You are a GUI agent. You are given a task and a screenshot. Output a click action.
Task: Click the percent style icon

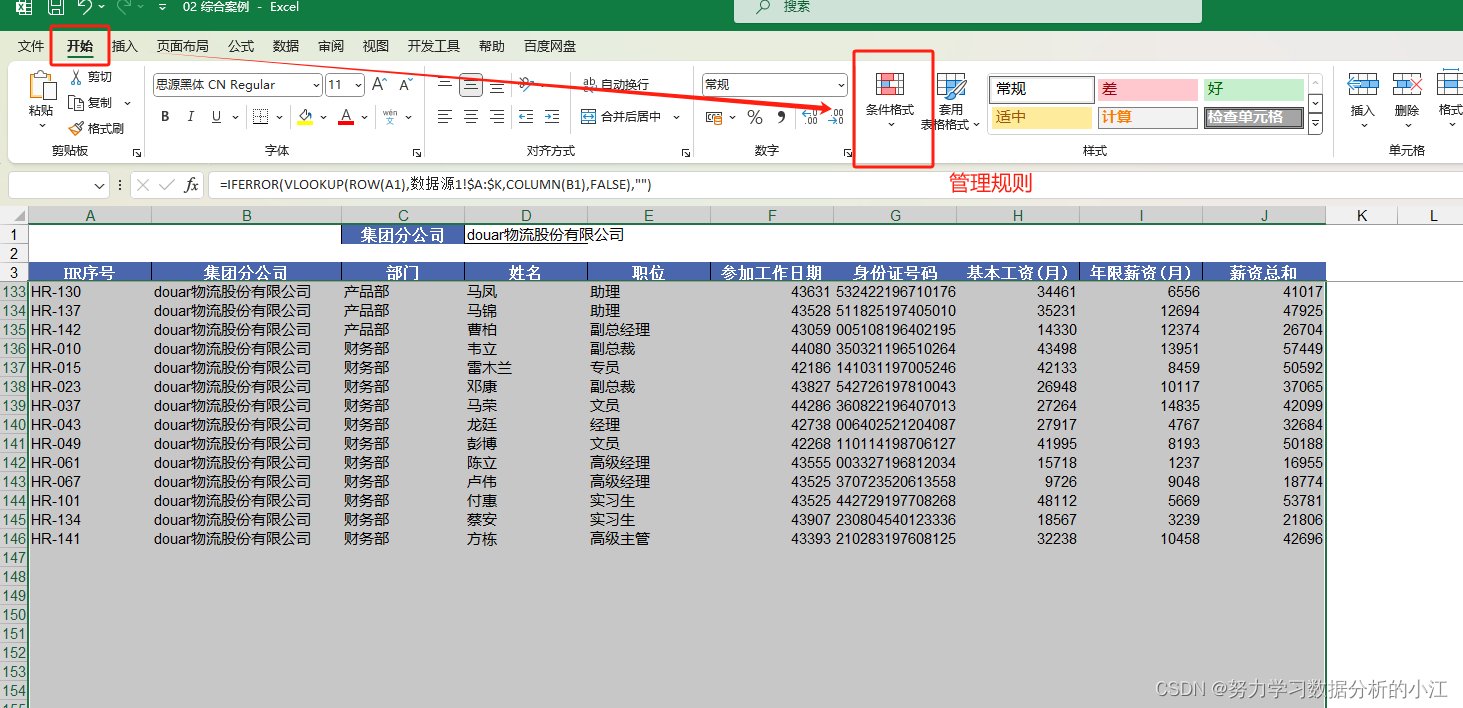coord(755,117)
